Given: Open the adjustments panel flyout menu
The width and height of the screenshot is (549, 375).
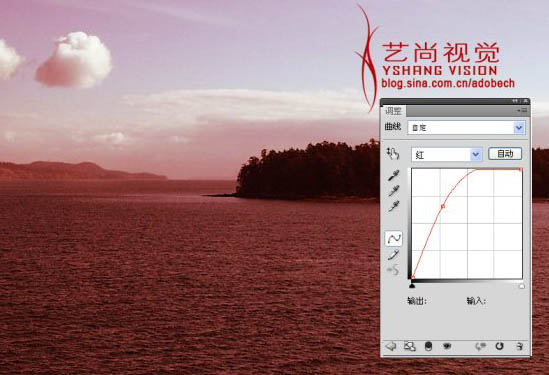Looking at the screenshot, I should [x=522, y=110].
